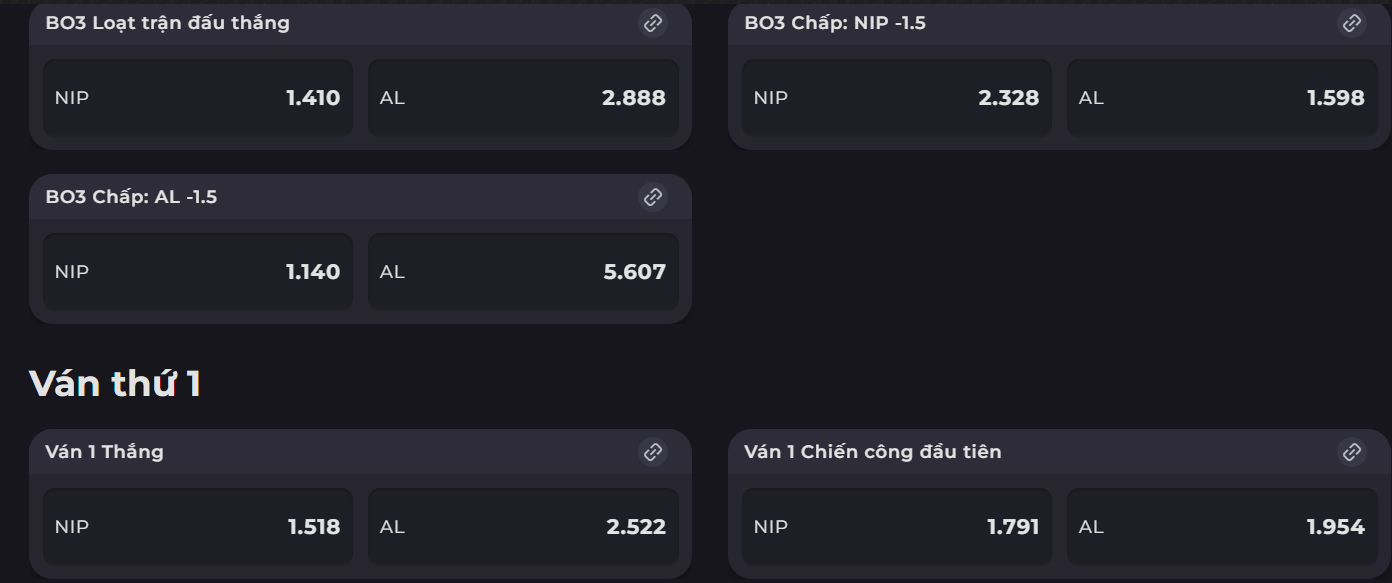Bet on AL at 1.598 handicap odds
This screenshot has height=583, width=1392.
click(x=1222, y=98)
